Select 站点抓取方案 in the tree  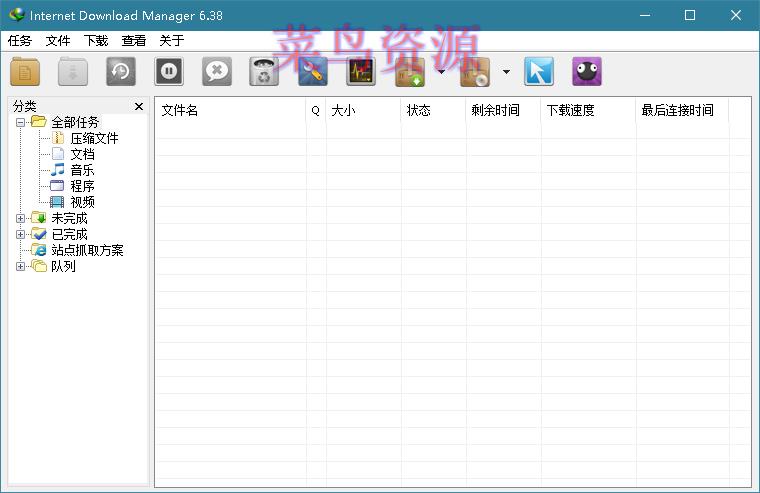pos(87,251)
